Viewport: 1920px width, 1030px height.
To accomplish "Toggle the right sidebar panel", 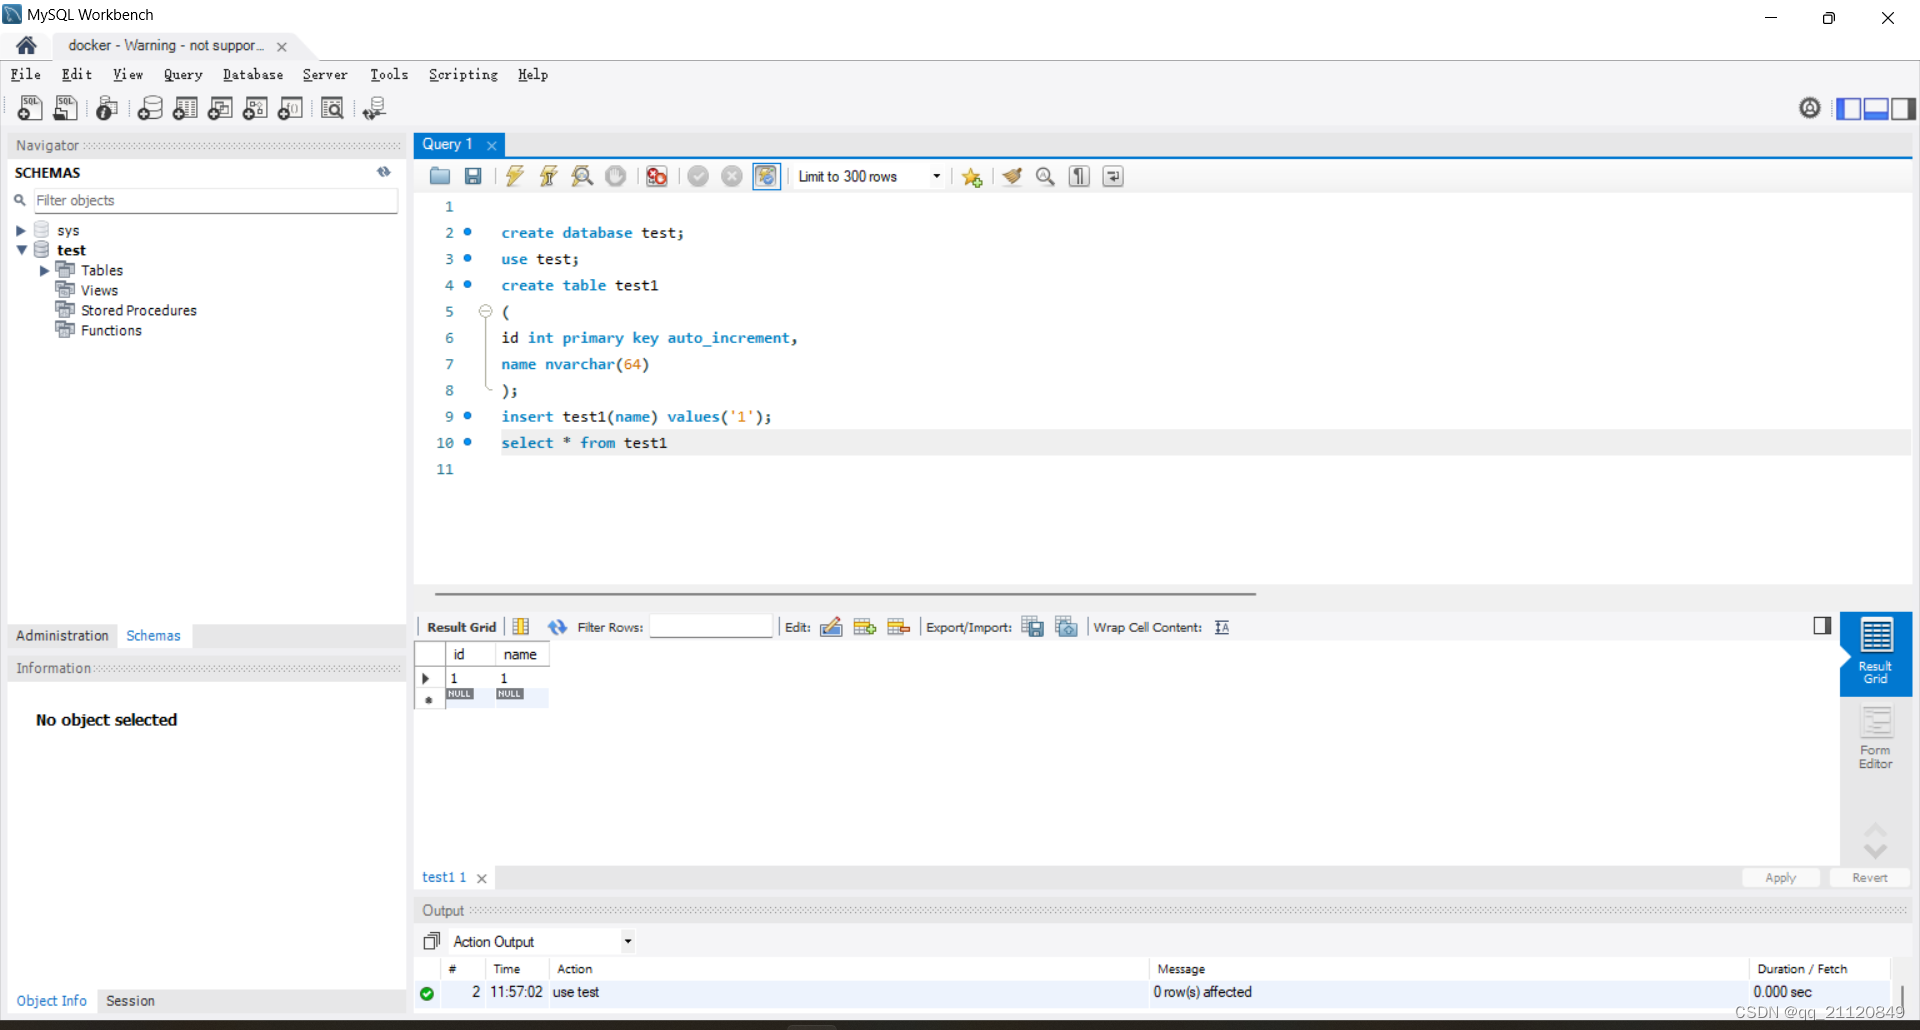I will (1903, 108).
